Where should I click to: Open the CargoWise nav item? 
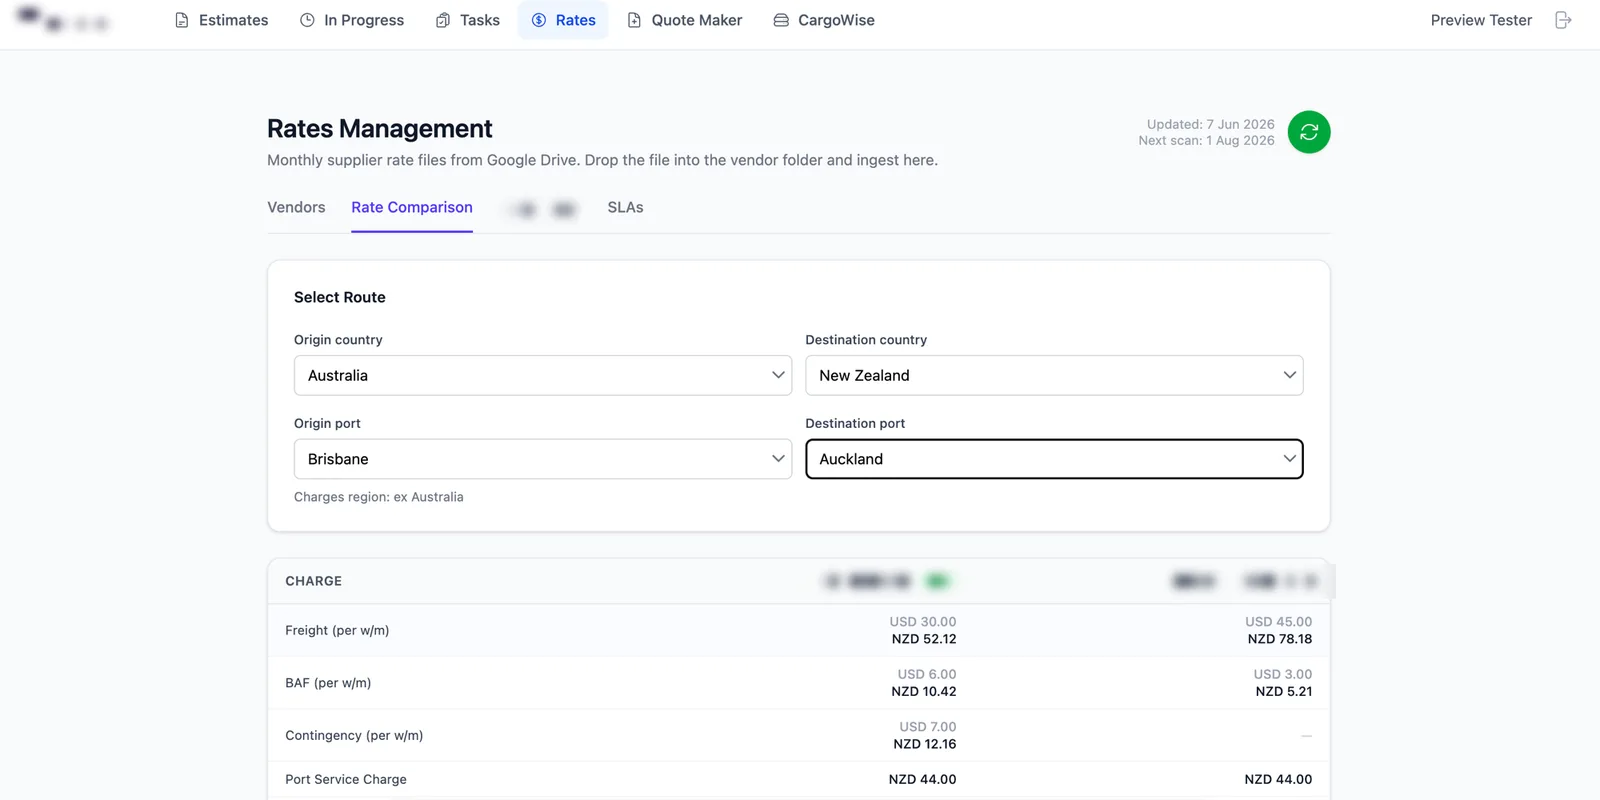click(x=824, y=20)
